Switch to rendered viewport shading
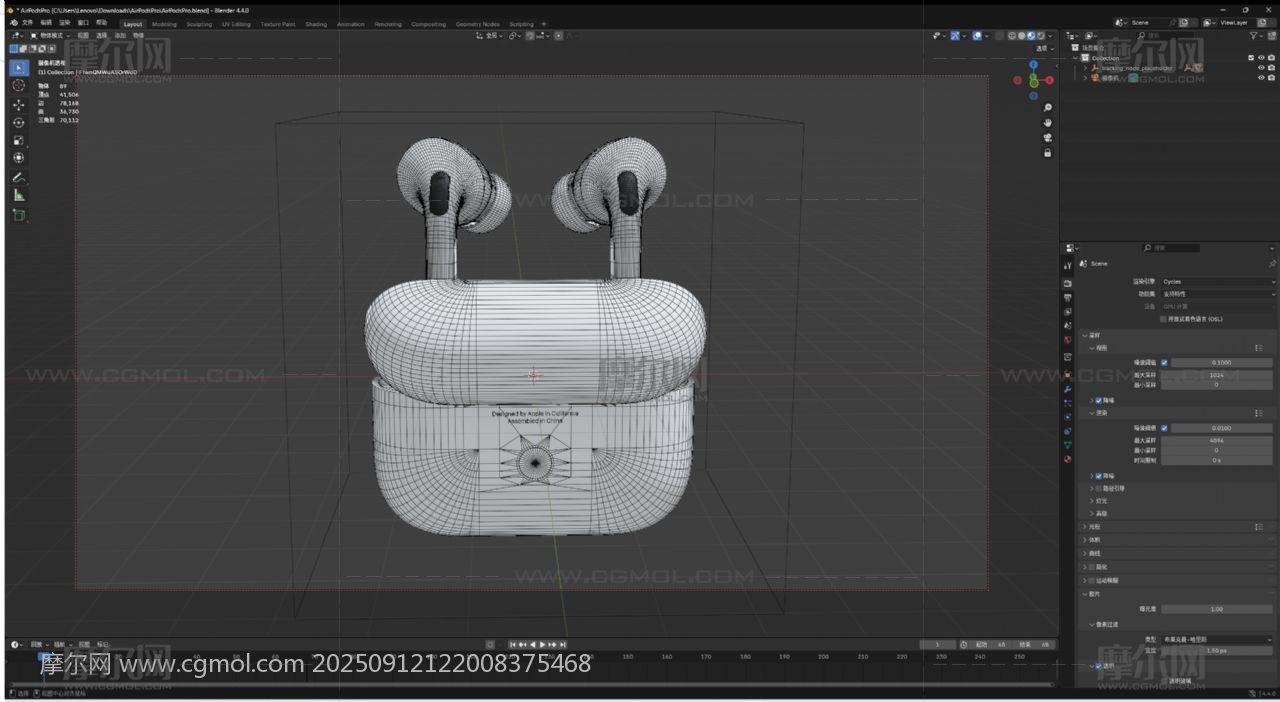1280x702 pixels. (x=1041, y=36)
